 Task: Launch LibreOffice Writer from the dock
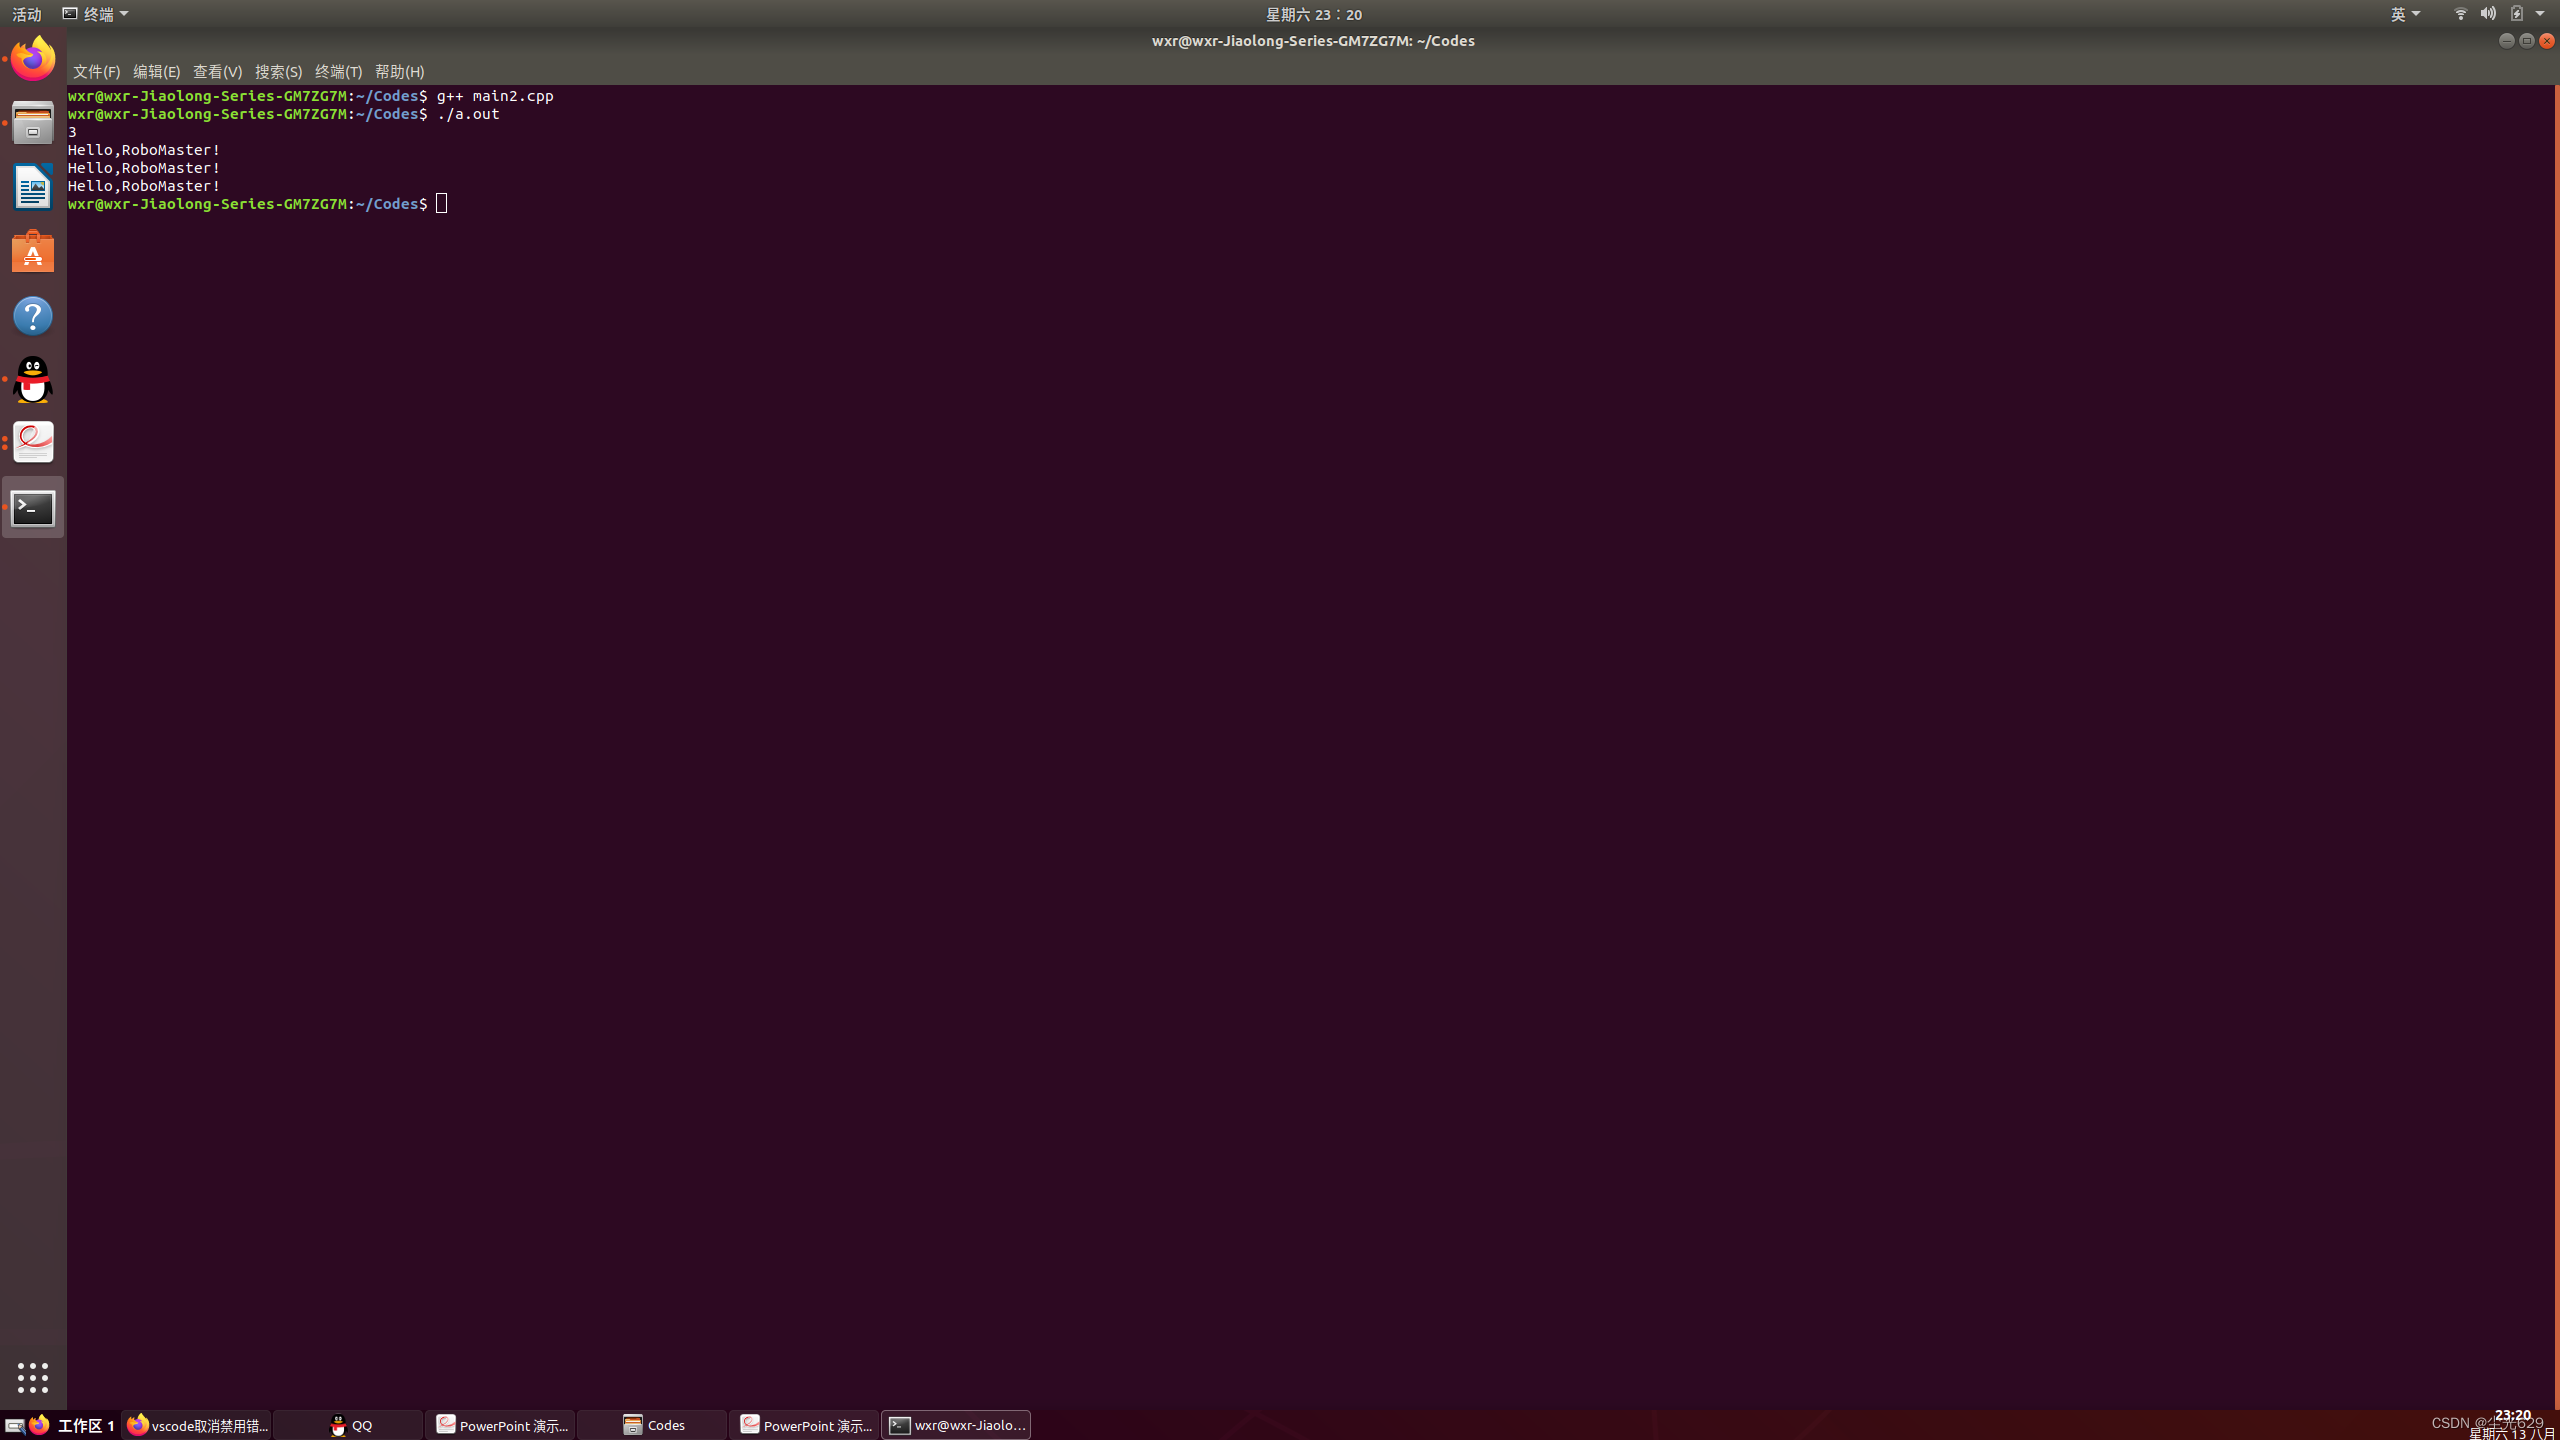pos(33,187)
